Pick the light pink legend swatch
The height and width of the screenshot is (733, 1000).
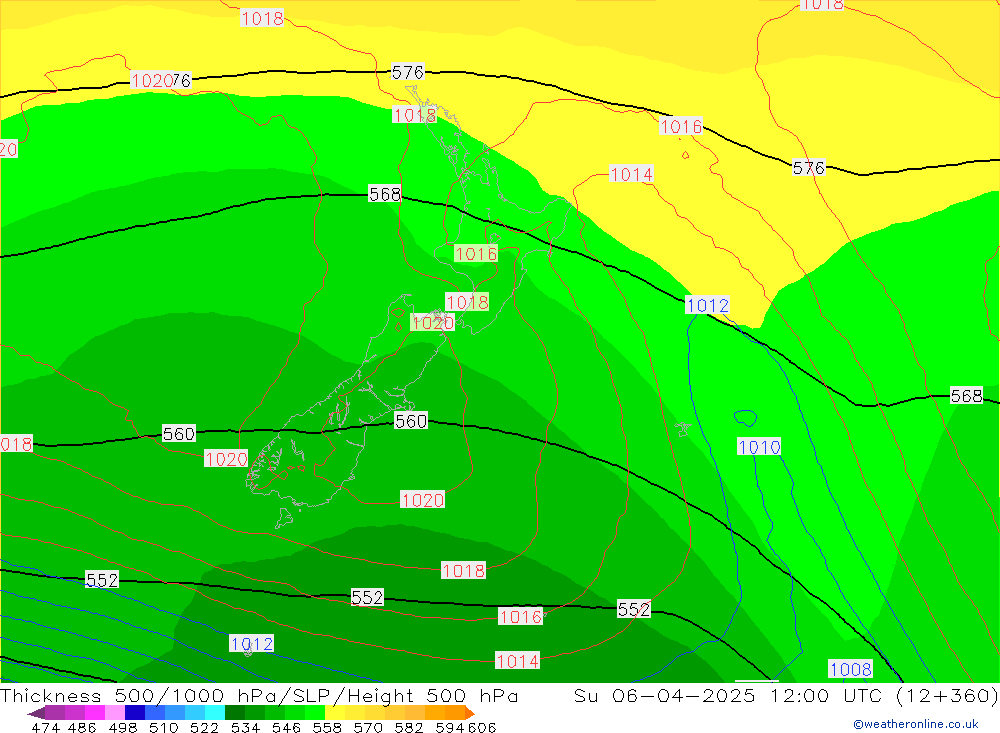coord(115,713)
